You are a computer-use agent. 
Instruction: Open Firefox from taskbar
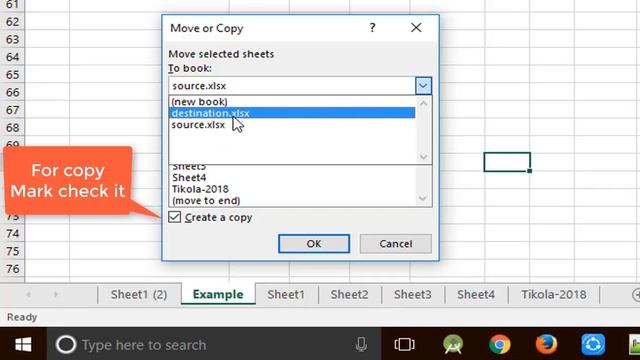(546, 344)
